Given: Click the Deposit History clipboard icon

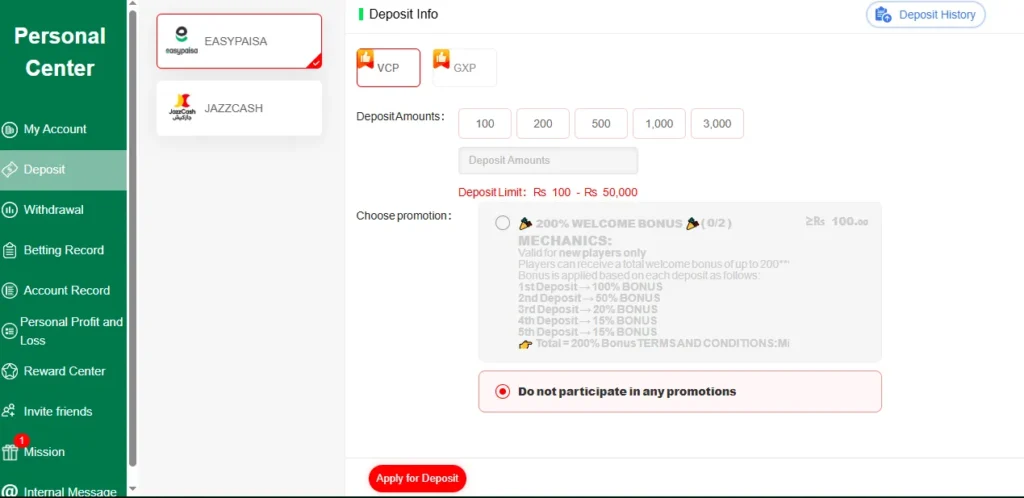Looking at the screenshot, I should (883, 14).
